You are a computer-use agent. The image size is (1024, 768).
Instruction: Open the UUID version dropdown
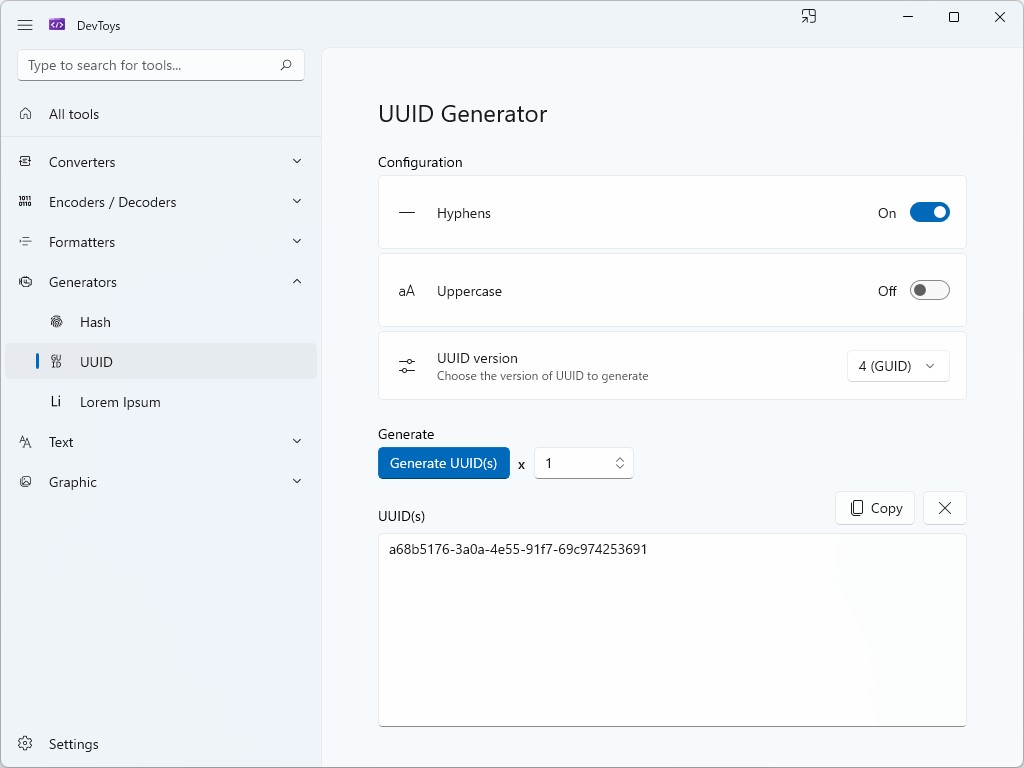pos(897,366)
